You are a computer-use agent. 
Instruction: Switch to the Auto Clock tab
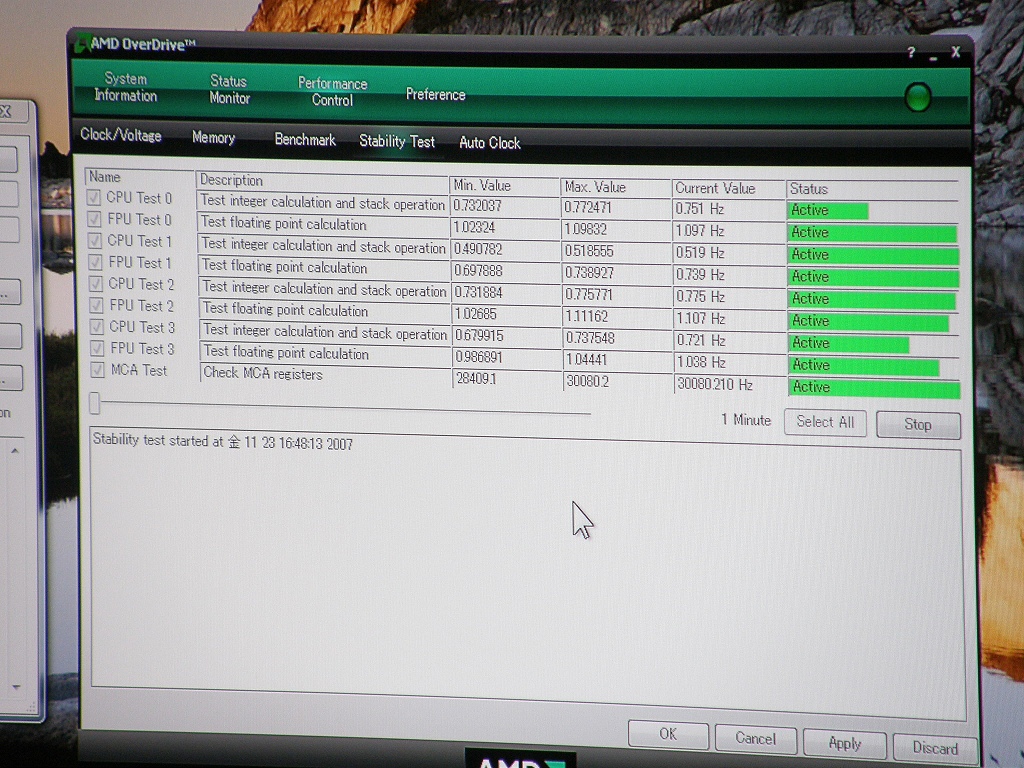tap(490, 142)
